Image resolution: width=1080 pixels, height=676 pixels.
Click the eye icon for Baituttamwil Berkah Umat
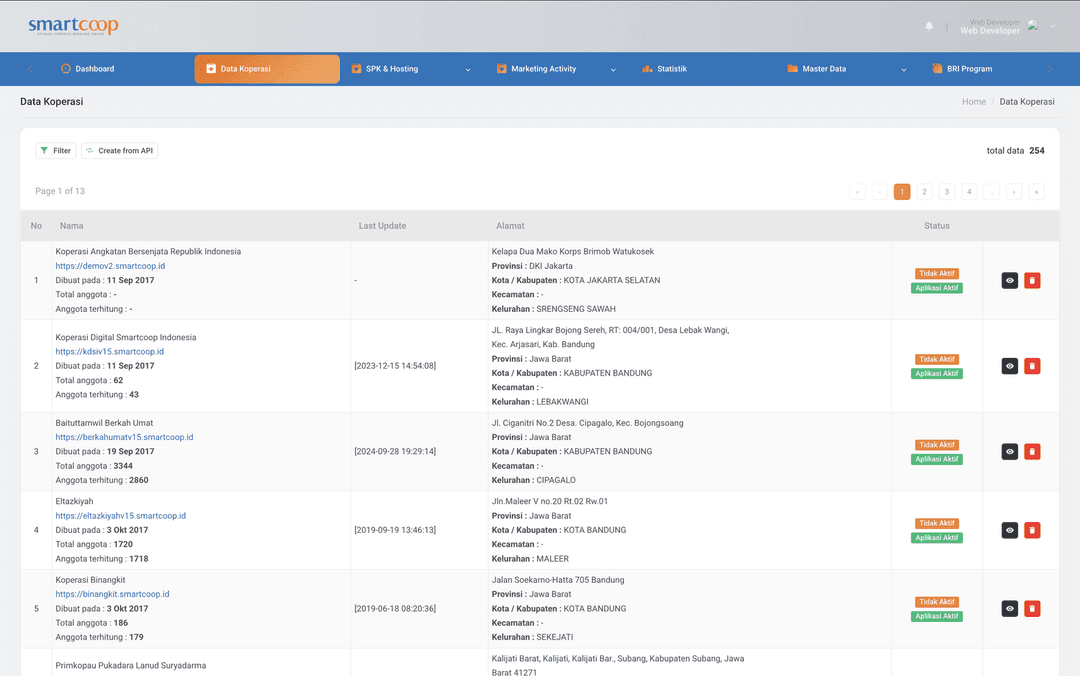[1009, 451]
